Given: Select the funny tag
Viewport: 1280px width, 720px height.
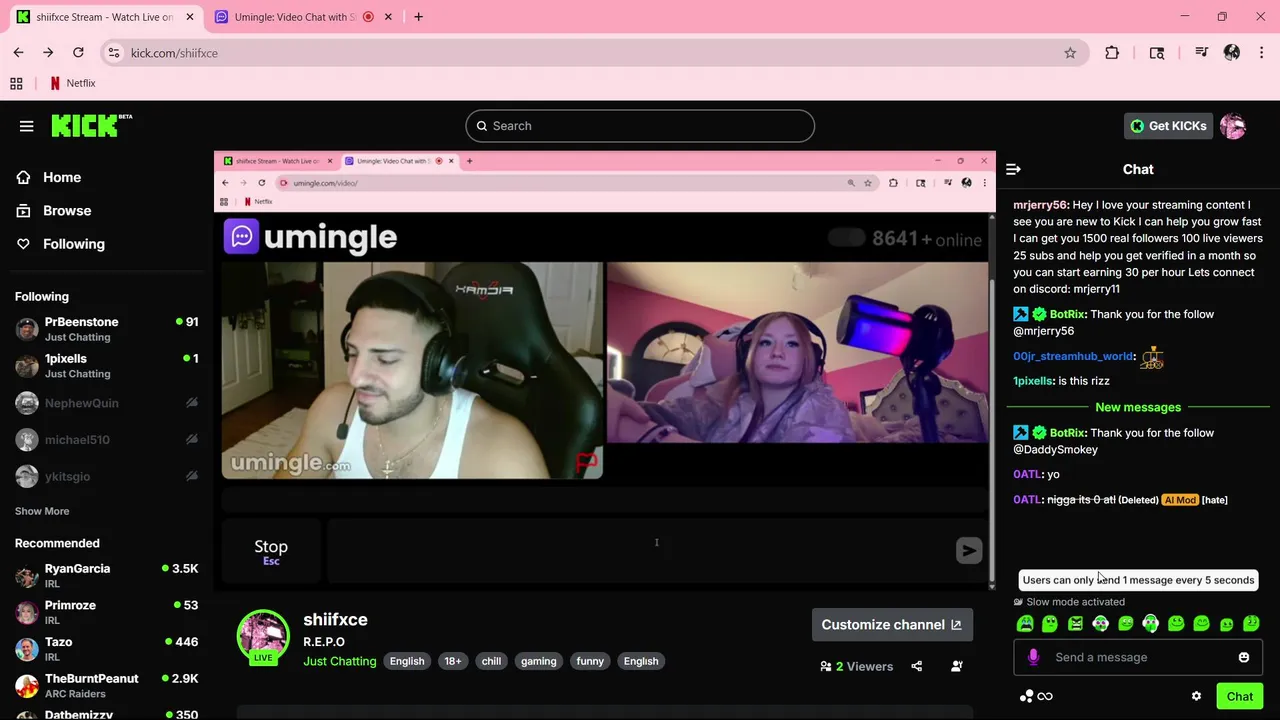Looking at the screenshot, I should click(590, 661).
